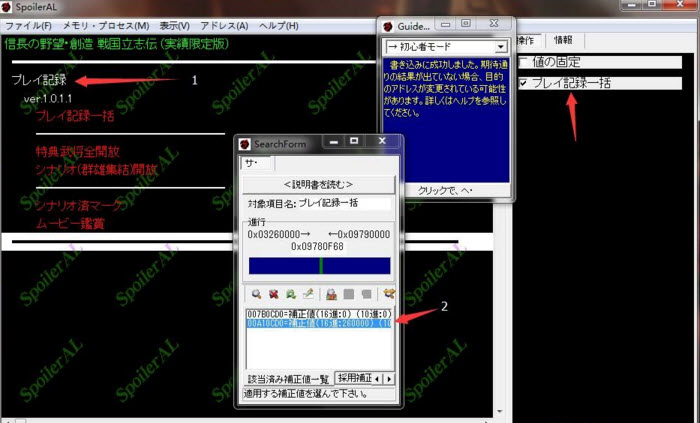Open the 初心者モード dropdown in Guide window

click(501, 46)
